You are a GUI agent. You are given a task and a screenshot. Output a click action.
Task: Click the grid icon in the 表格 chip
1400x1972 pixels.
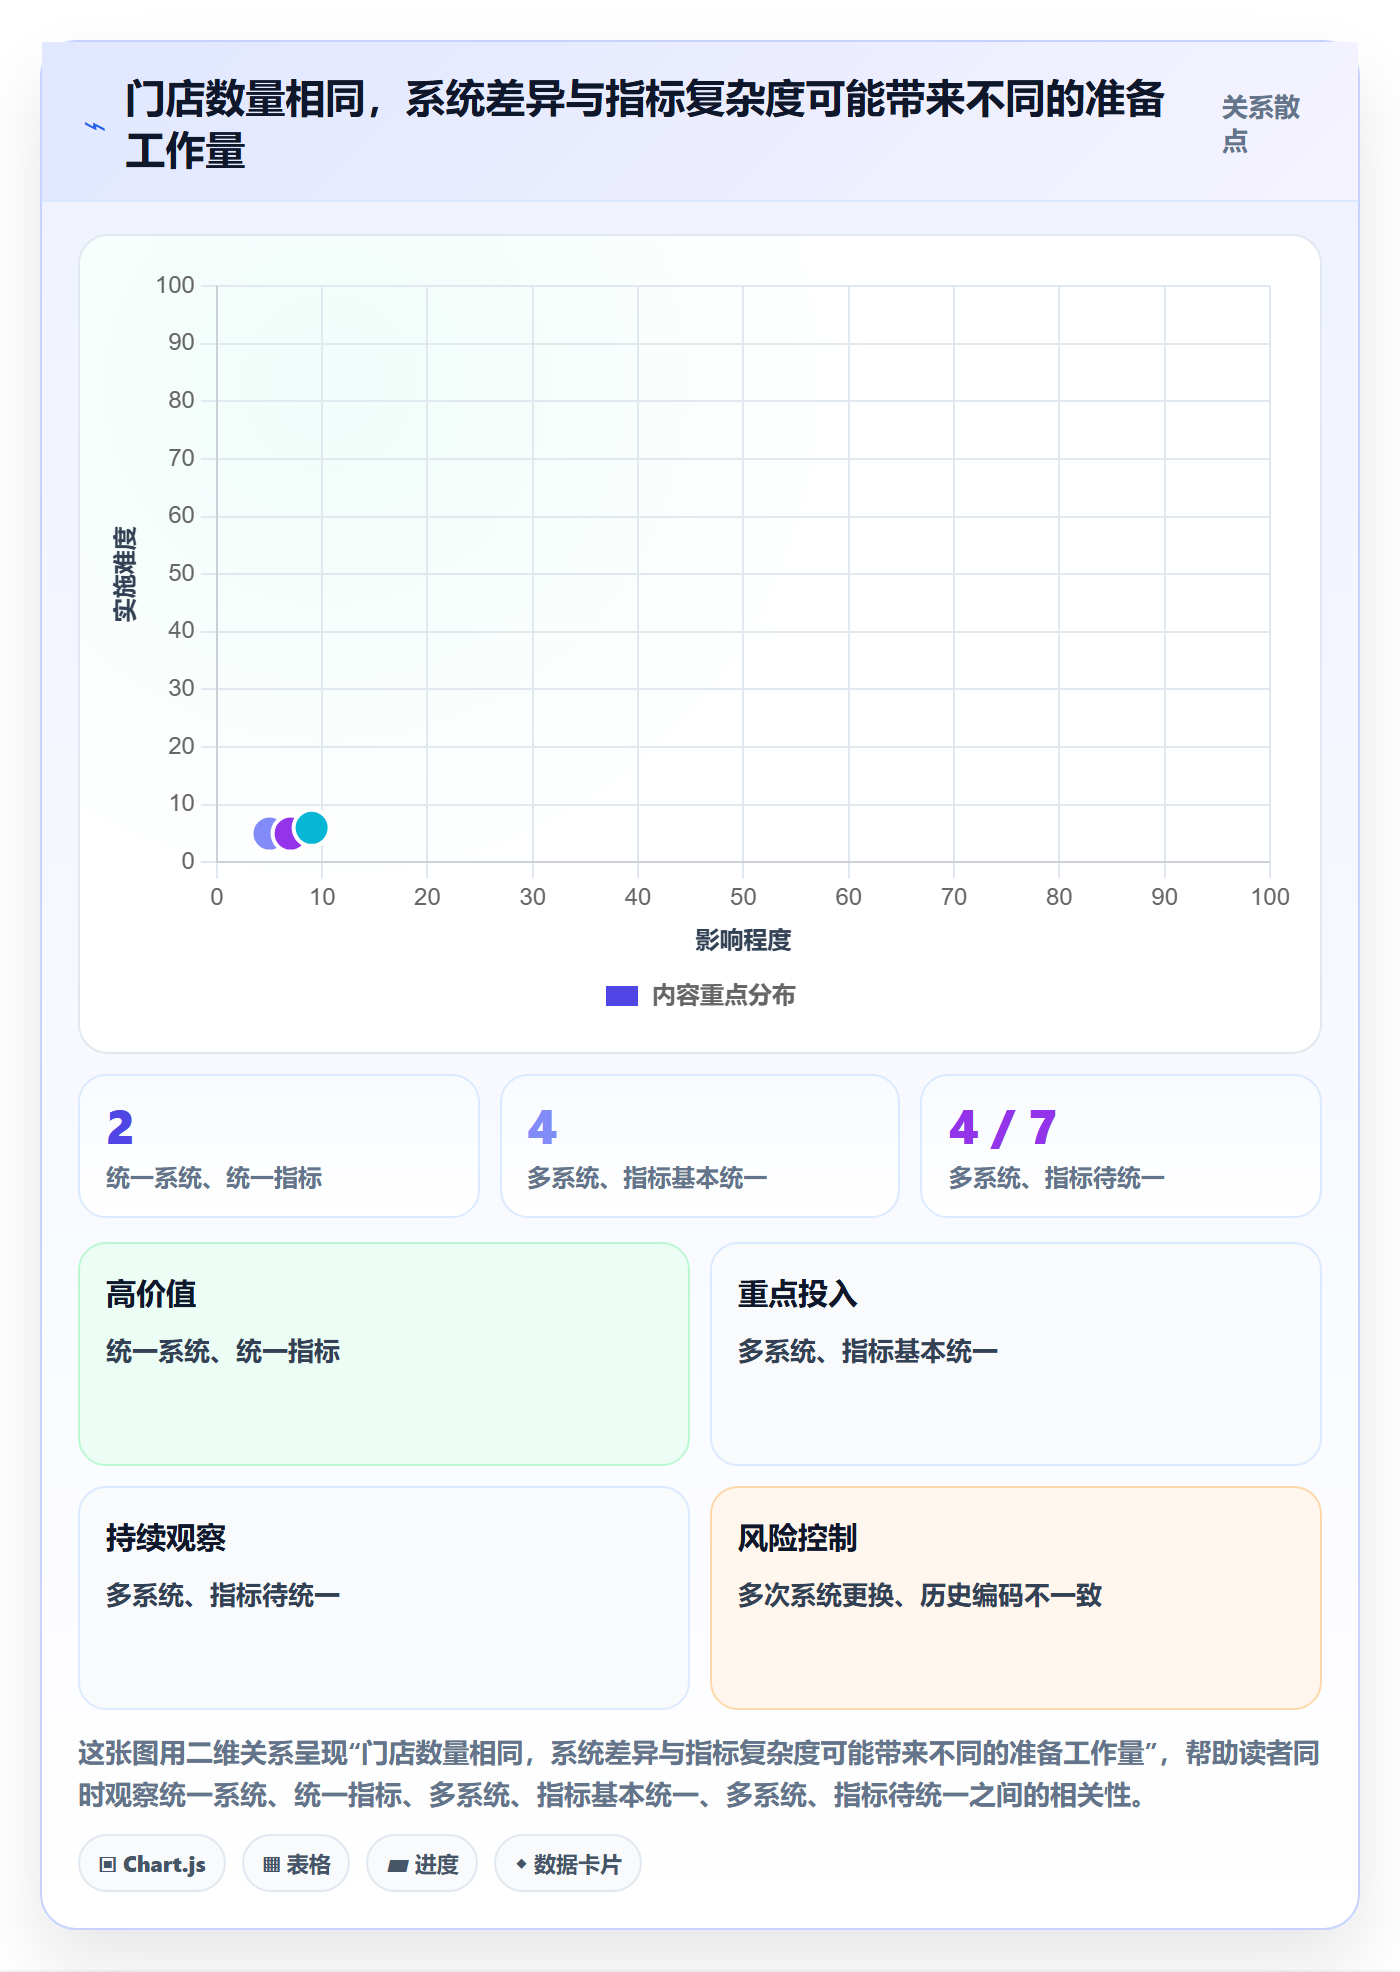(x=271, y=1865)
